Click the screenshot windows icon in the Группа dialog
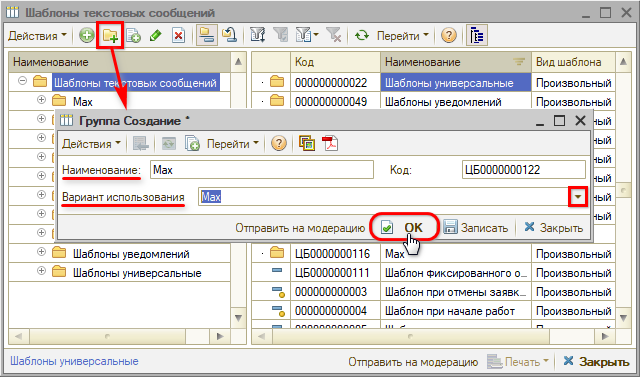Viewport: 640px width, 377px height. 307,144
